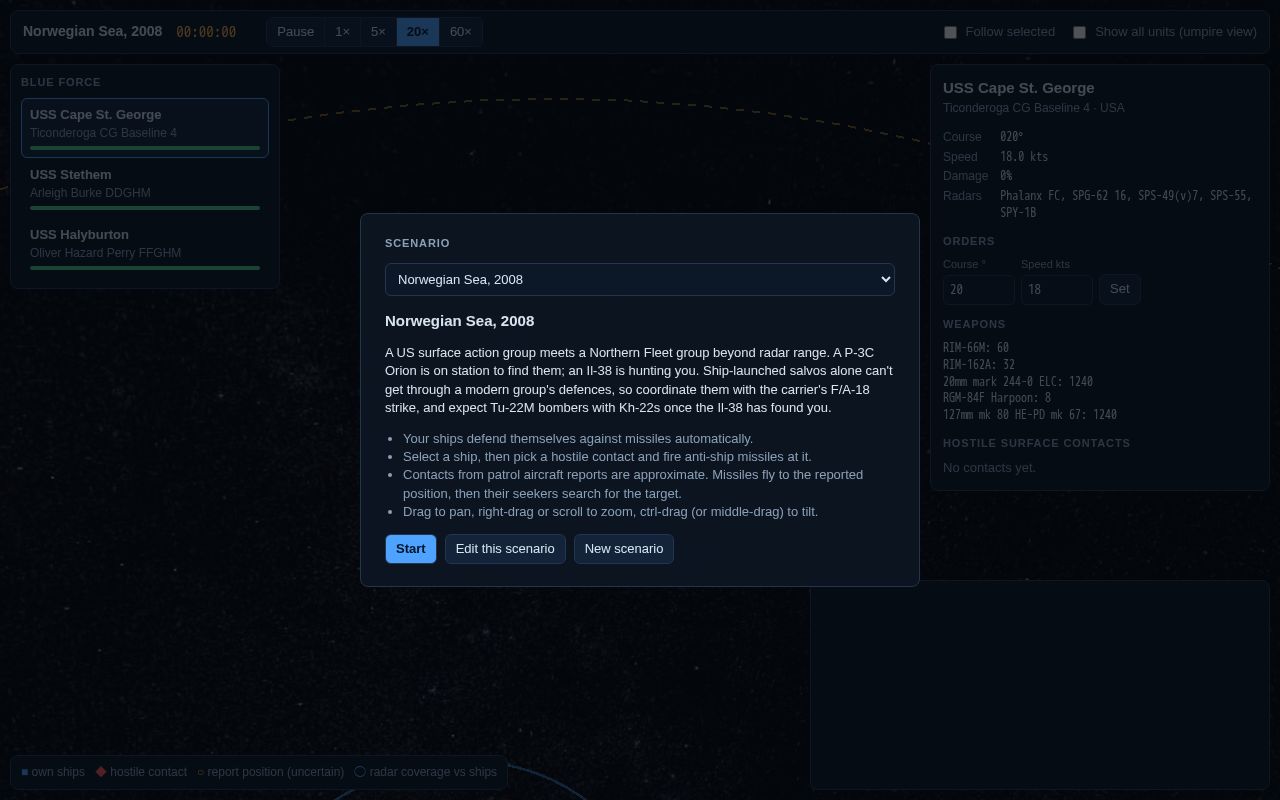
Task: Click the blue own ships legend square
Action: click(25, 772)
